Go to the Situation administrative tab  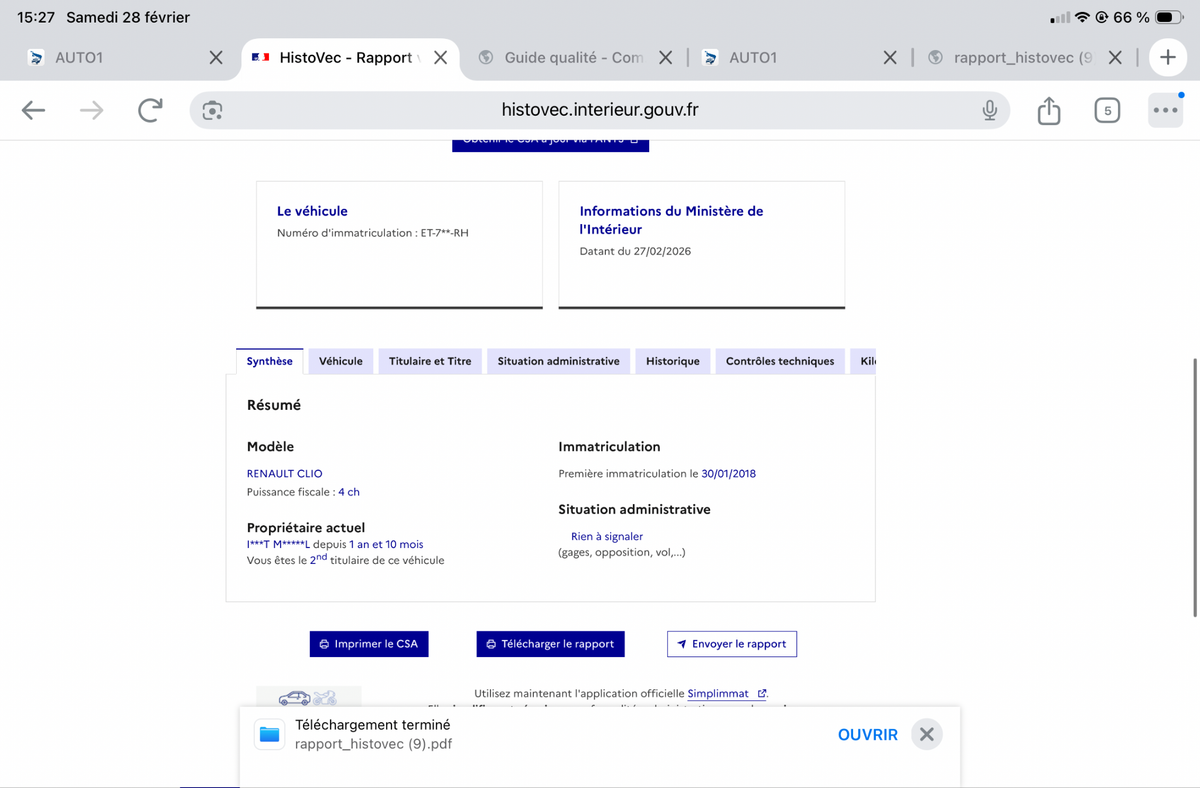point(558,361)
